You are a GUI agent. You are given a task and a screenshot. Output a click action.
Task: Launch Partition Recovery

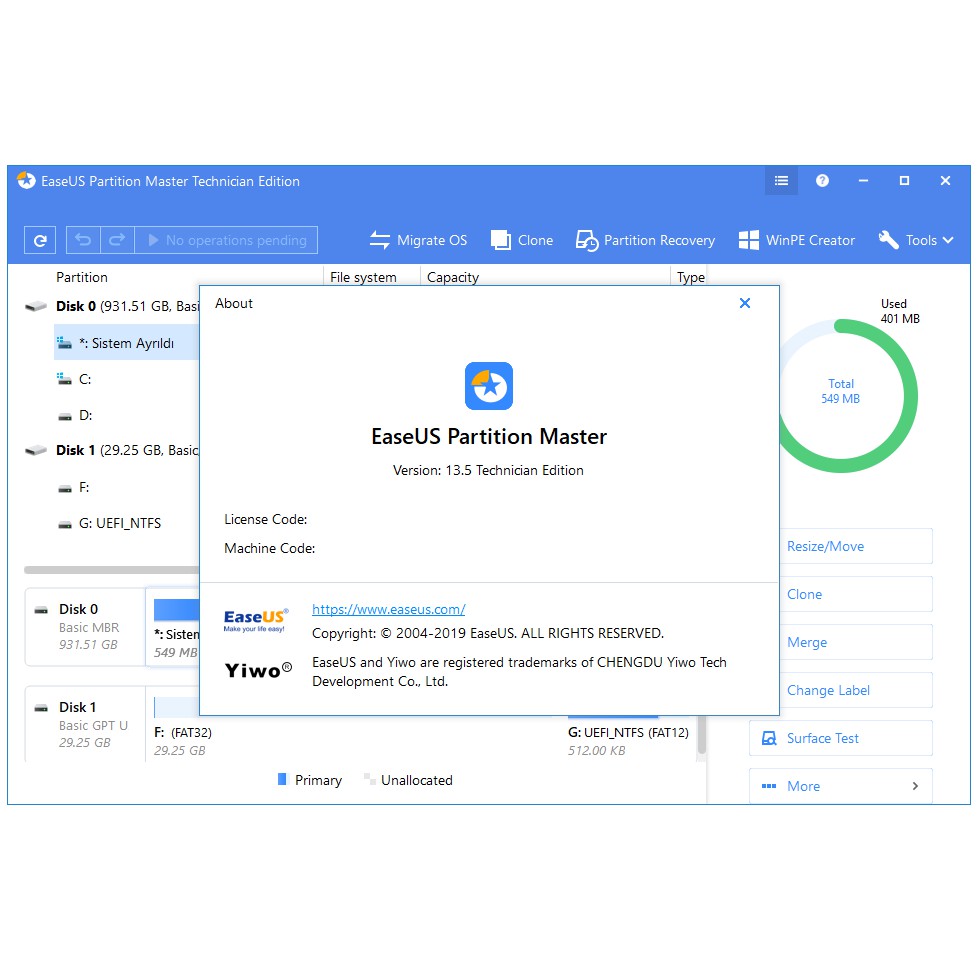pyautogui.click(x=645, y=240)
